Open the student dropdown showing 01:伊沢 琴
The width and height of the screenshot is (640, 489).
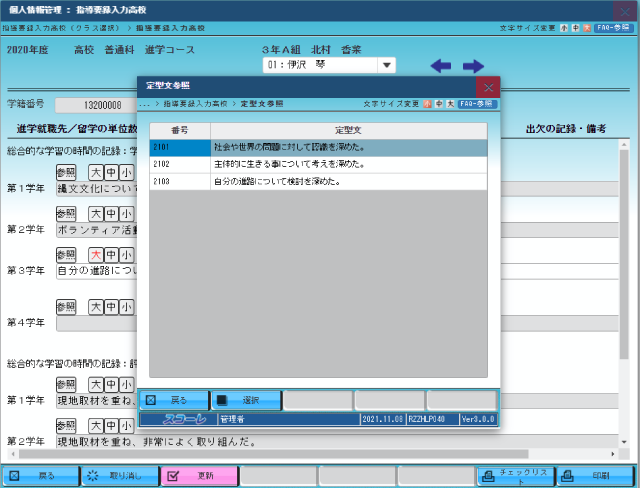(387, 66)
